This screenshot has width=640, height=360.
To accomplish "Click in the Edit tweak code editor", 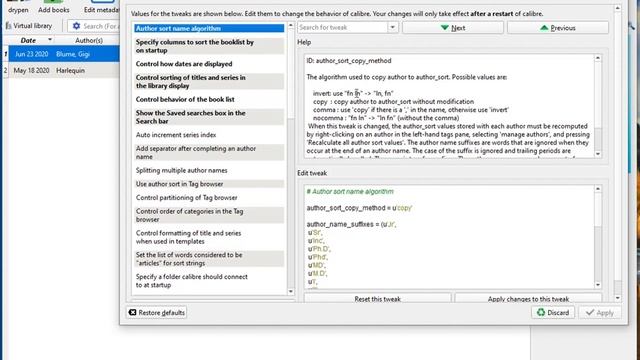I will click(x=449, y=237).
